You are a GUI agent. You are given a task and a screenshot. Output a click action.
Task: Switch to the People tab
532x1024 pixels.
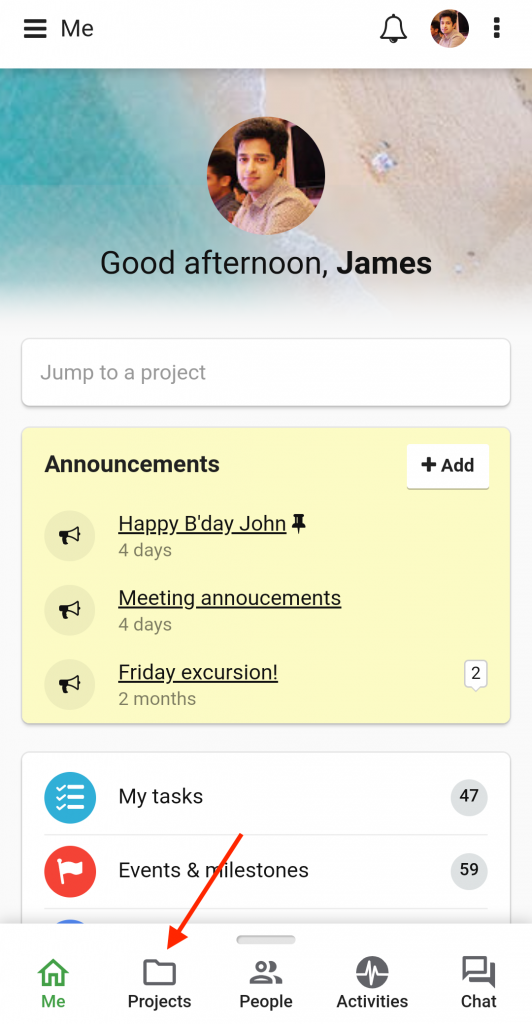click(266, 983)
